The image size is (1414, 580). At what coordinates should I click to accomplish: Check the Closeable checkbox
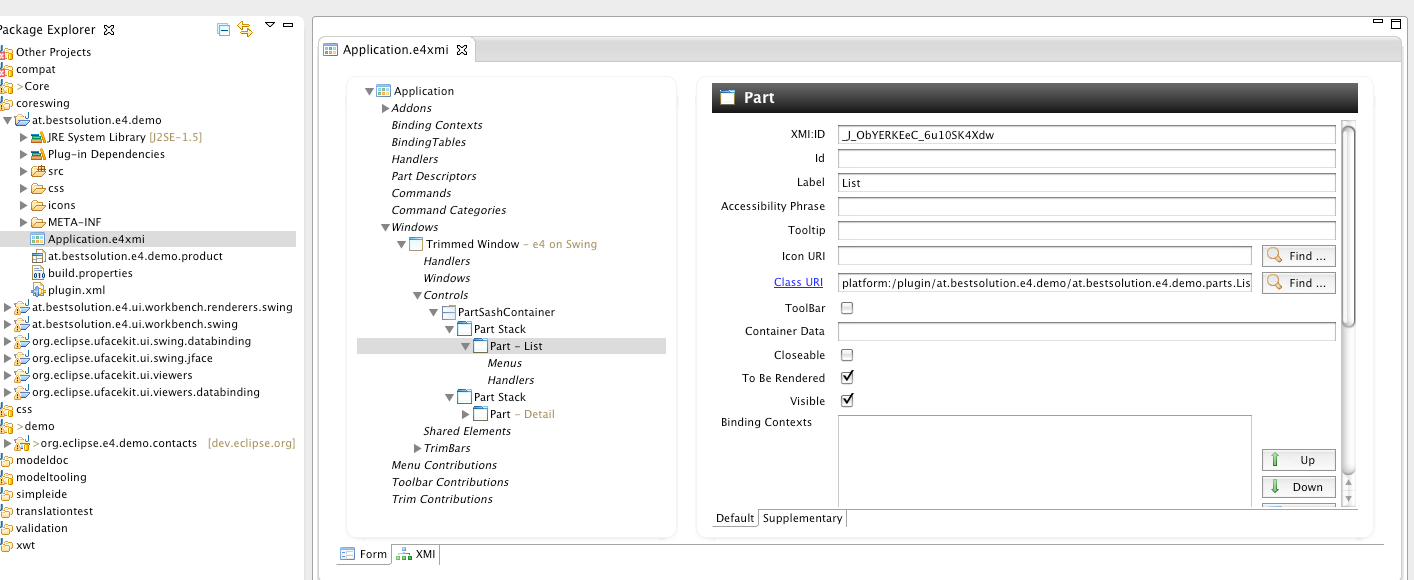click(847, 355)
